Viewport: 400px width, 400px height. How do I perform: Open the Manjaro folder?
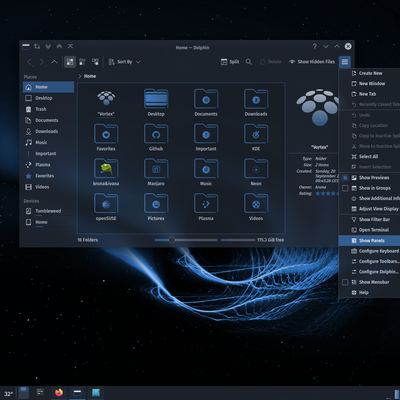[156, 172]
